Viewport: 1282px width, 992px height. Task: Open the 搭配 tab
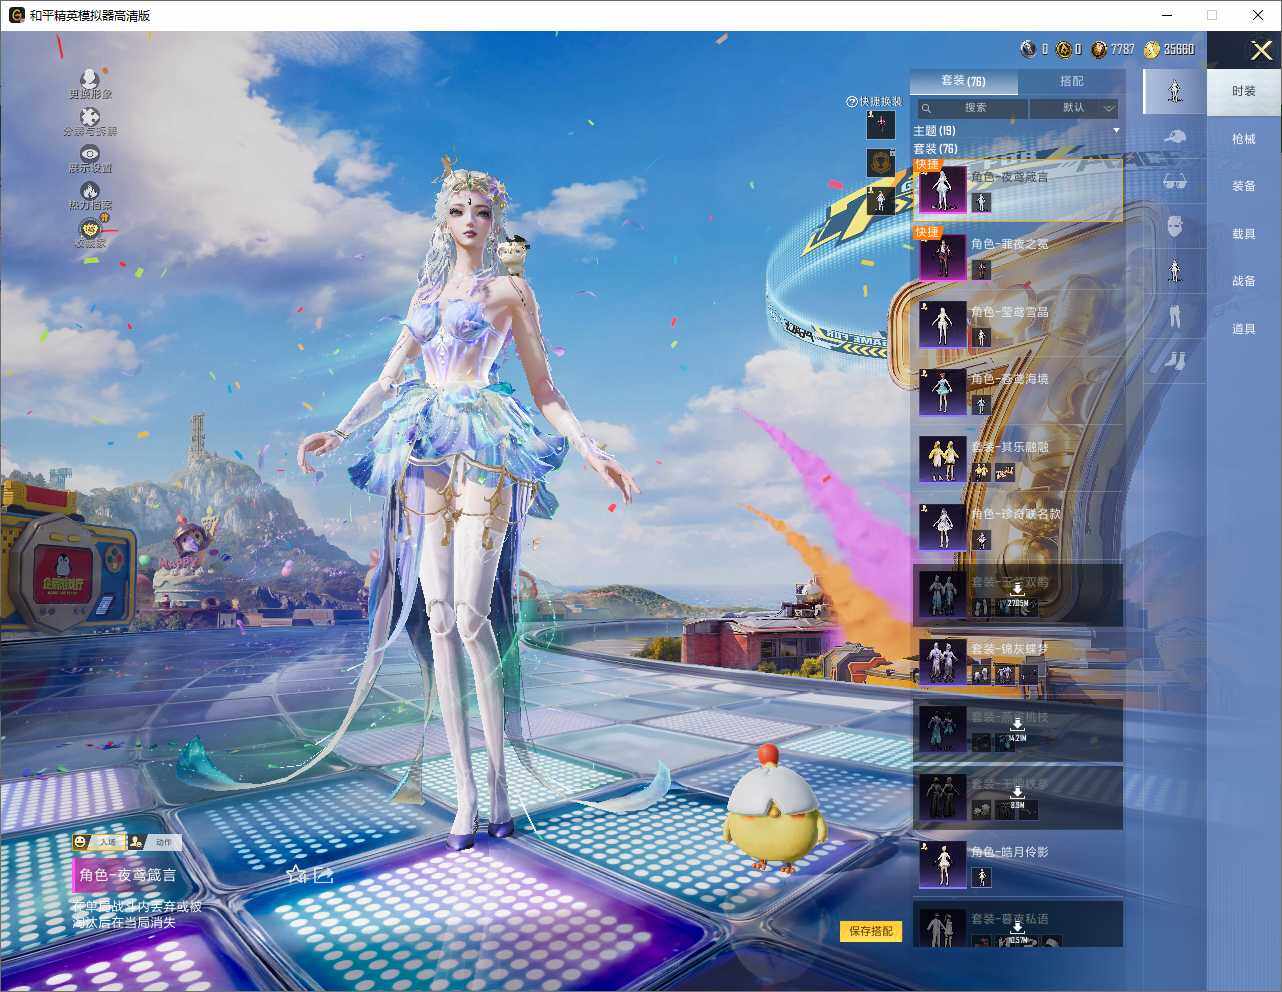tap(1071, 81)
